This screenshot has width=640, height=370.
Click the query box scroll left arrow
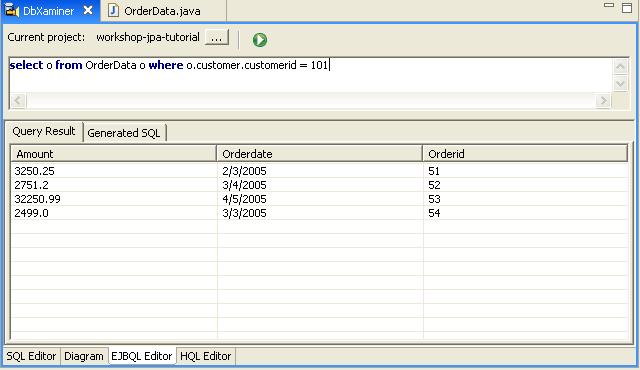click(18, 100)
